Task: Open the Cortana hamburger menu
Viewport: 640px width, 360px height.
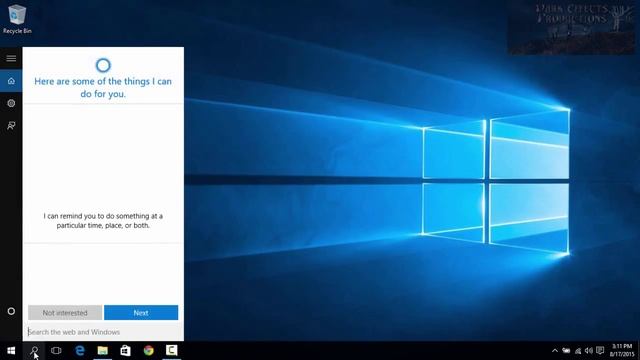Action: click(11, 58)
